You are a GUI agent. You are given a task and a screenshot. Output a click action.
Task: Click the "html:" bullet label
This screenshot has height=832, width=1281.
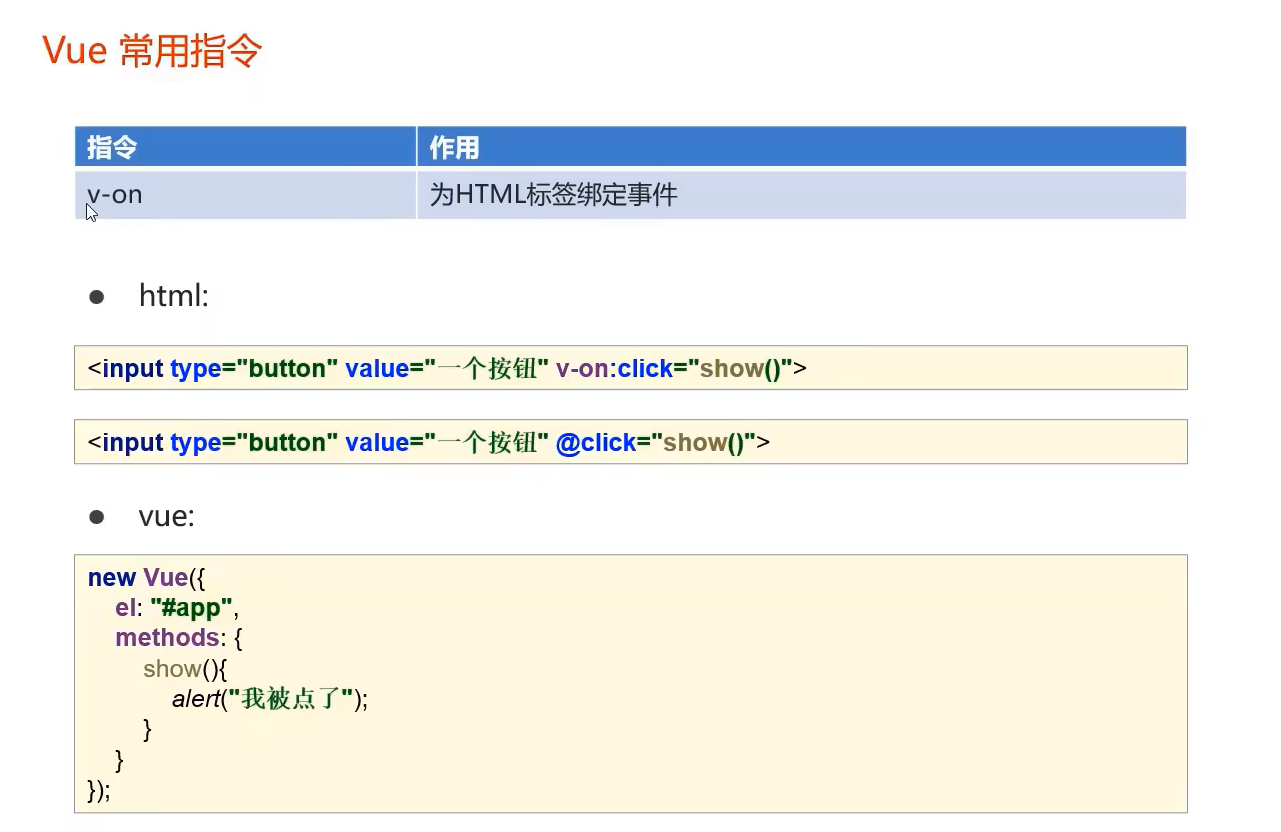pos(173,296)
